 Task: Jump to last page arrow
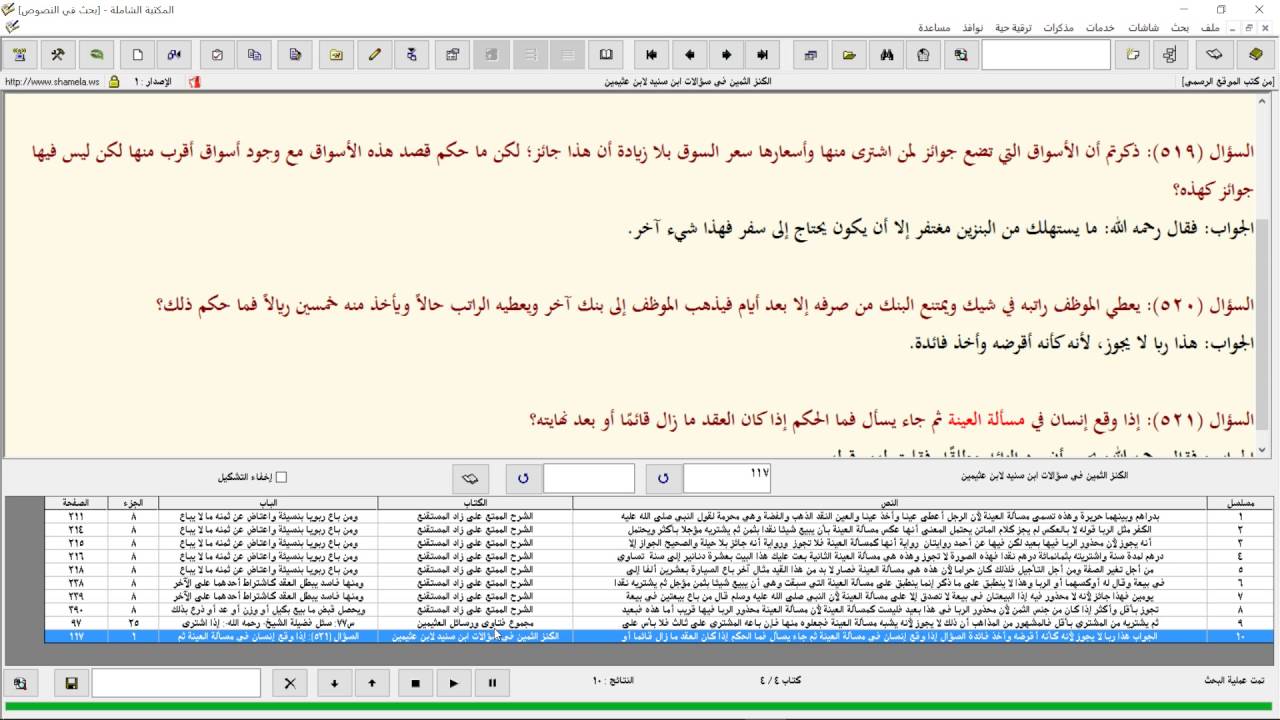(763, 55)
